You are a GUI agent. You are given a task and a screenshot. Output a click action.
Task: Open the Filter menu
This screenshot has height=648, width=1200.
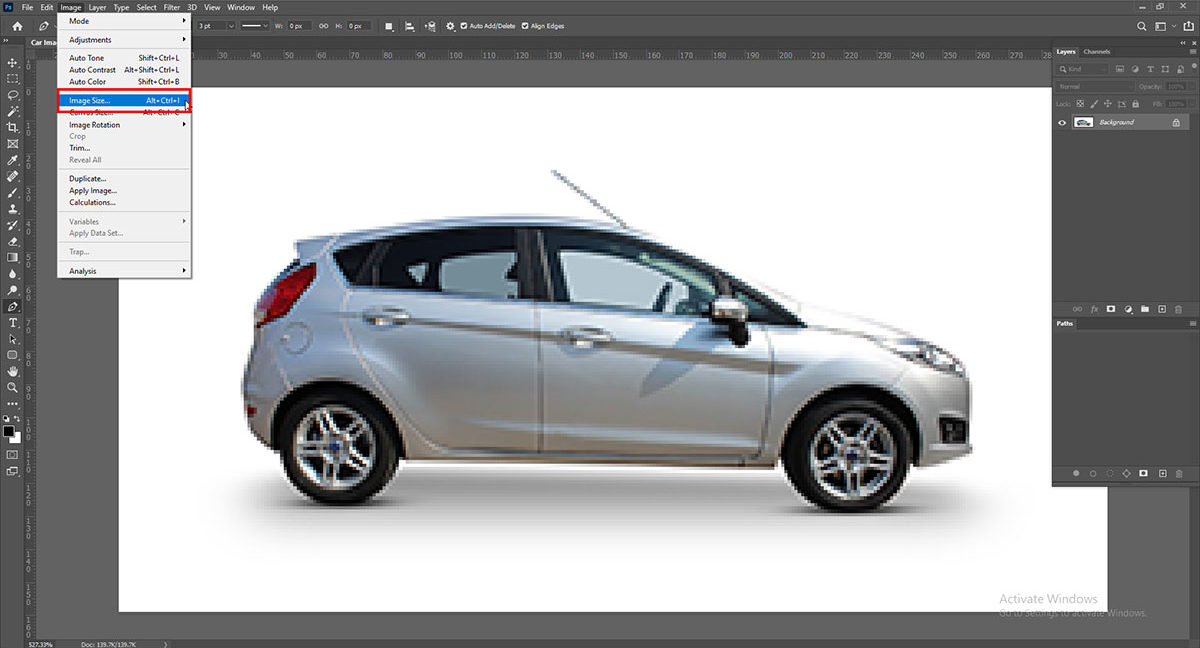tap(172, 6)
